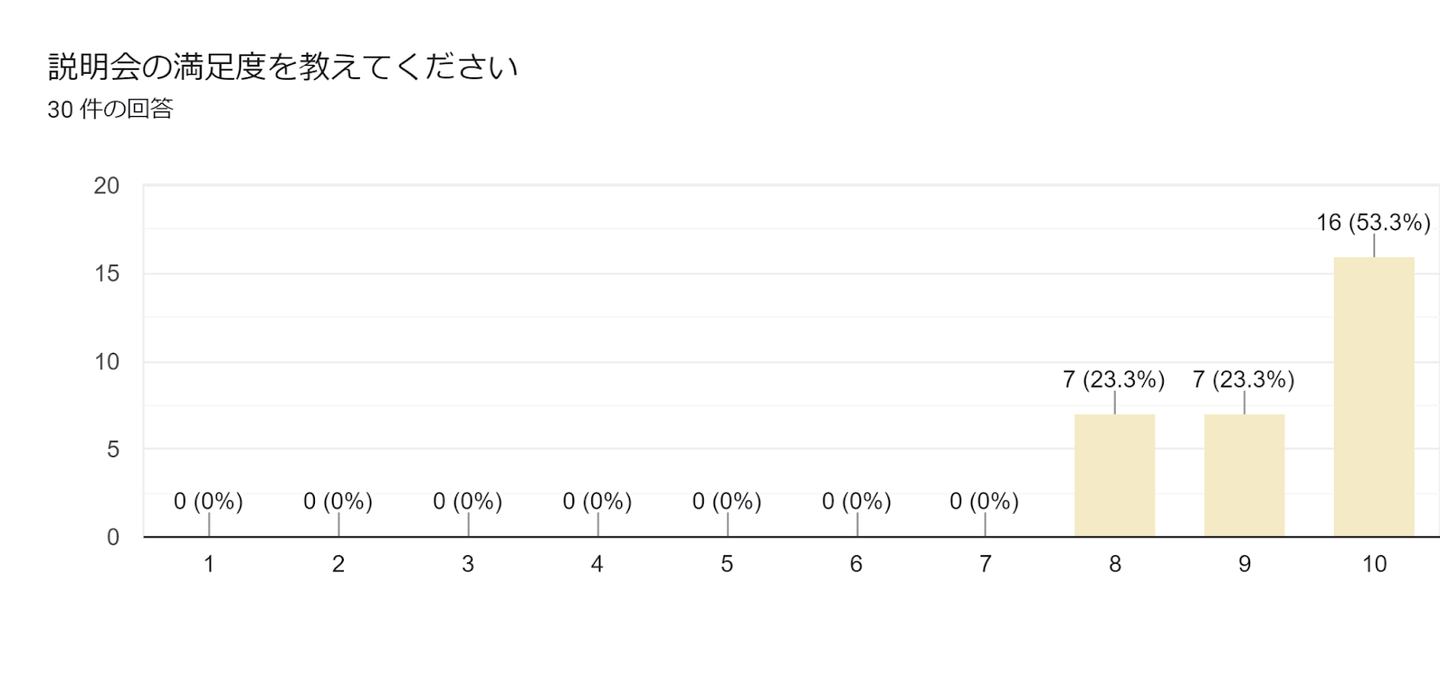Click the "0 (0%)" label above rating 7
1440x683 pixels.
pos(985,502)
